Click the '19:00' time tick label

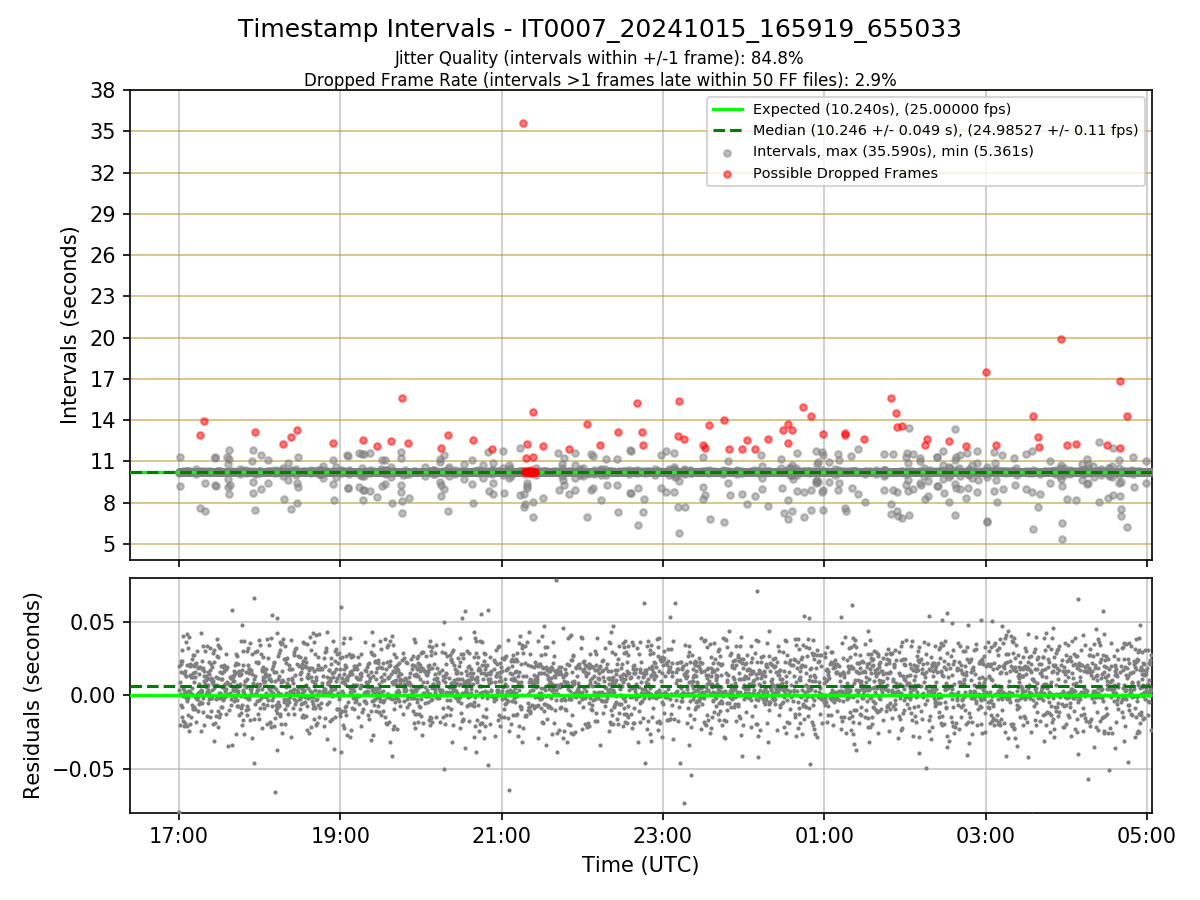340,834
